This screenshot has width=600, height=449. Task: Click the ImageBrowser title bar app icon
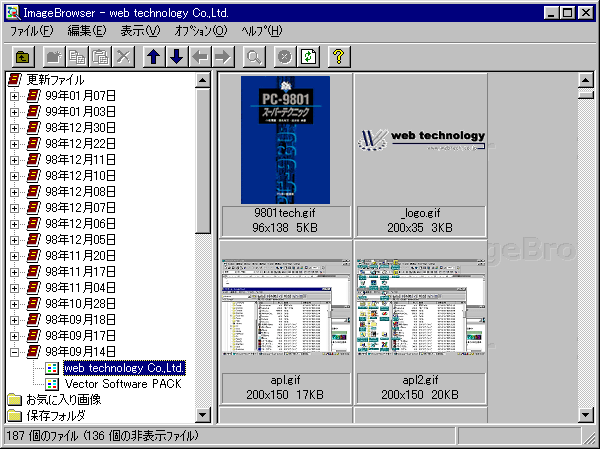point(13,13)
